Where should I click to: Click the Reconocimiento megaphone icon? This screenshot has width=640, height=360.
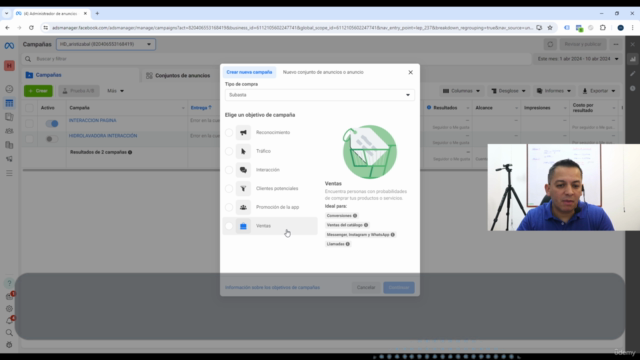(243, 132)
